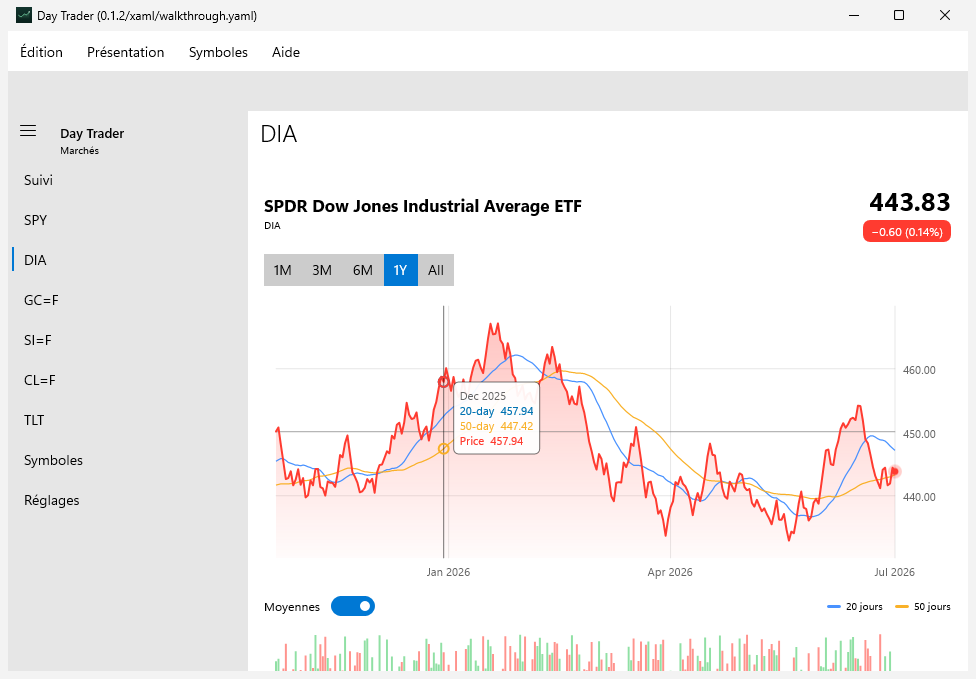This screenshot has width=976, height=679.
Task: Click the SPDR Dow Jones Industrial Average ETF title
Action: click(423, 206)
